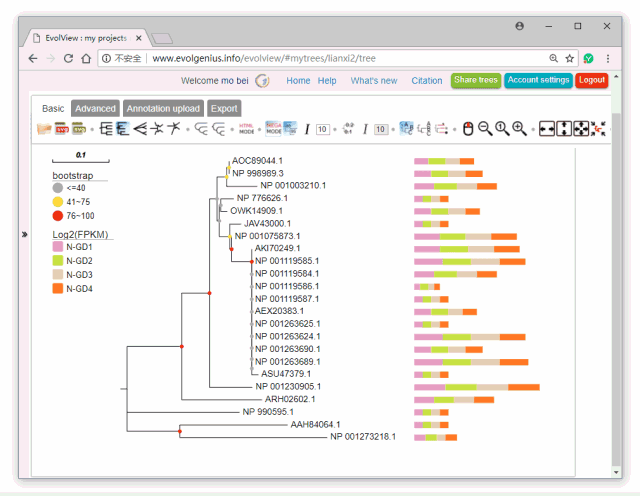Go to the browser home page
This screenshot has height=496, width=640.
coord(86,58)
